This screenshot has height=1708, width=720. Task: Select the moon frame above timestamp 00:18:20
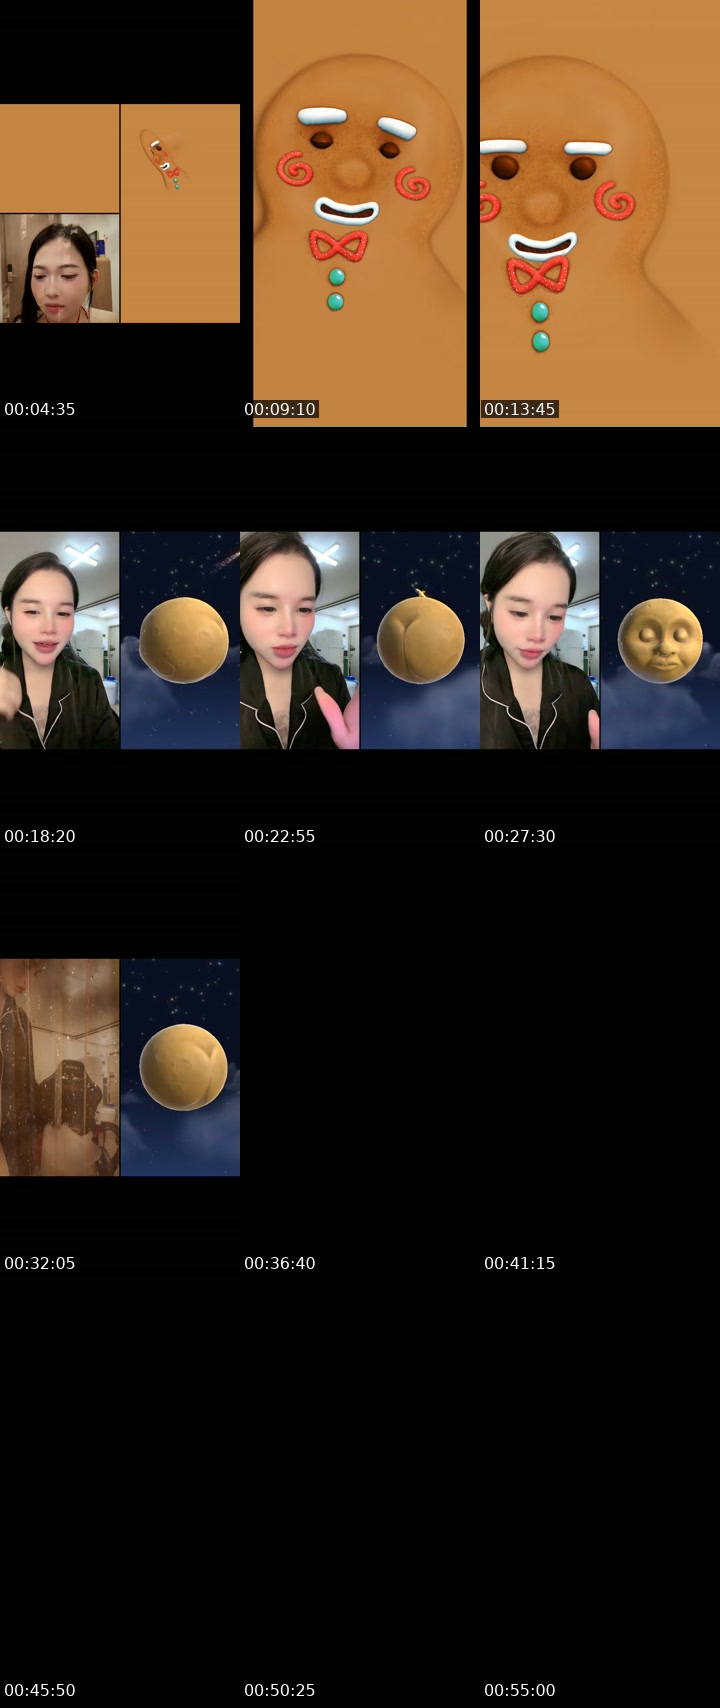[120, 640]
